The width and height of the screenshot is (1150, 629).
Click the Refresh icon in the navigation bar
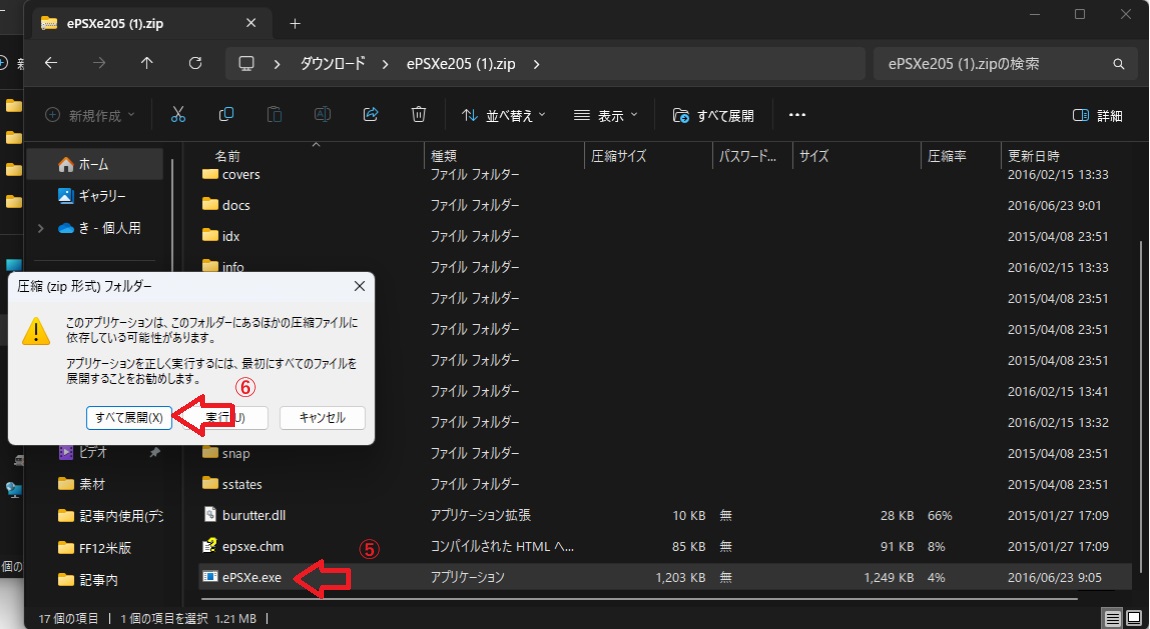click(x=194, y=63)
